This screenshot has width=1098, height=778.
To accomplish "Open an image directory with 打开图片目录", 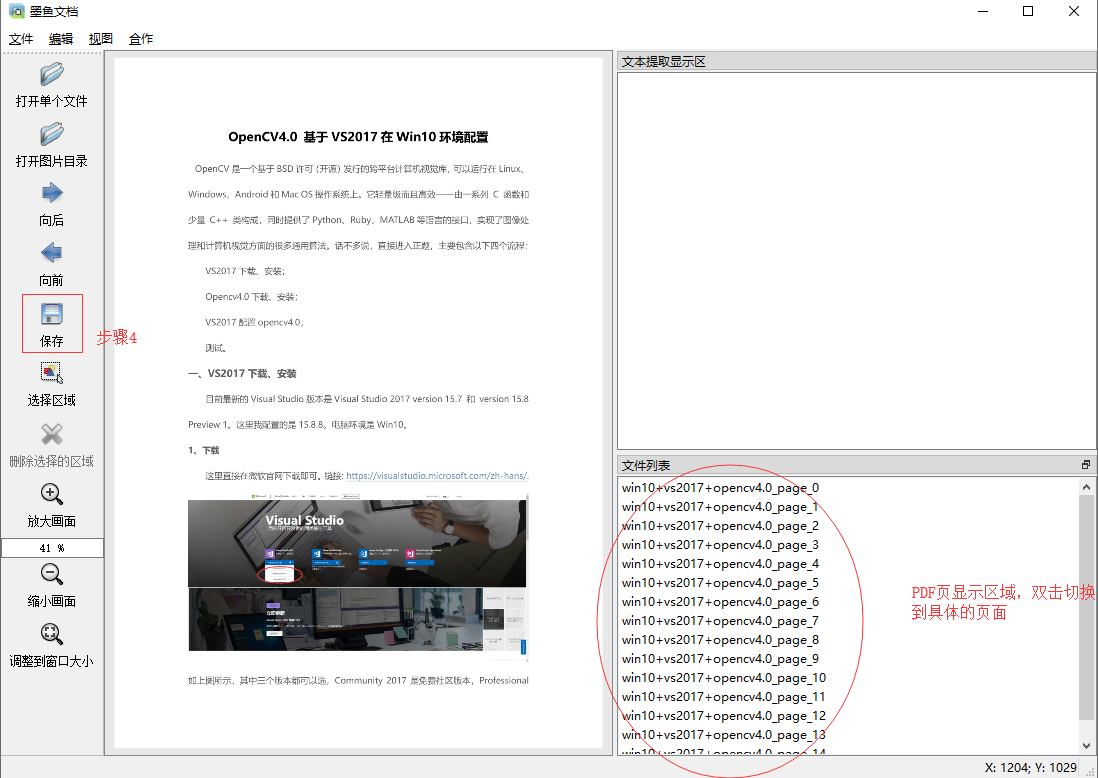I will 51,142.
